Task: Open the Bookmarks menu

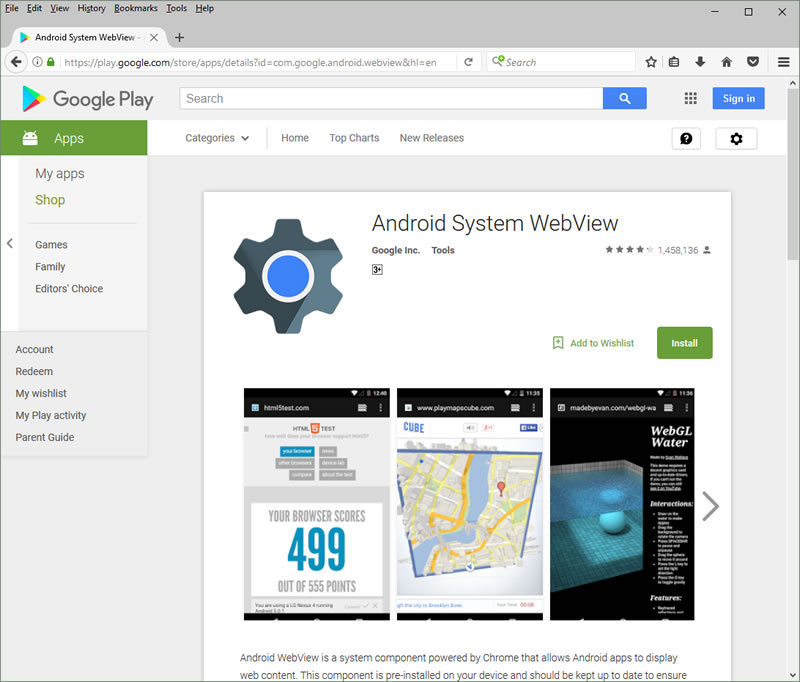Action: (x=136, y=8)
